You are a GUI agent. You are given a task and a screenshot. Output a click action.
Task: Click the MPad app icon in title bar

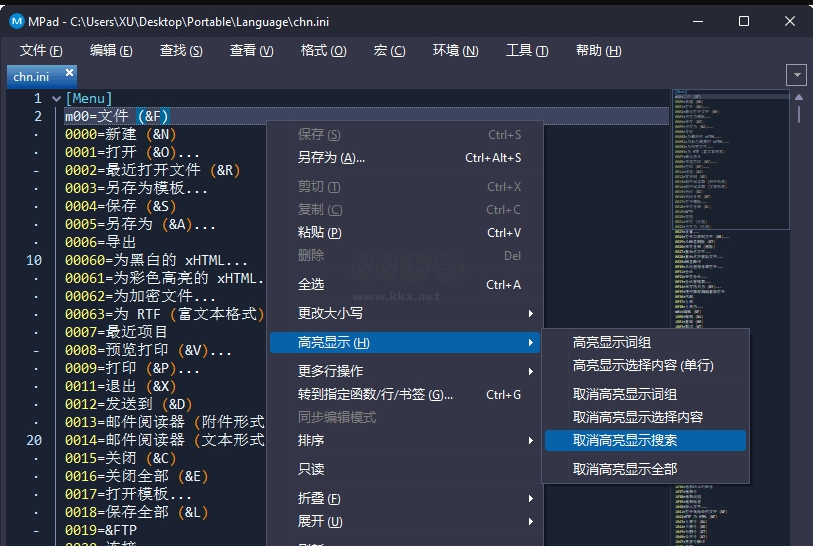17,21
